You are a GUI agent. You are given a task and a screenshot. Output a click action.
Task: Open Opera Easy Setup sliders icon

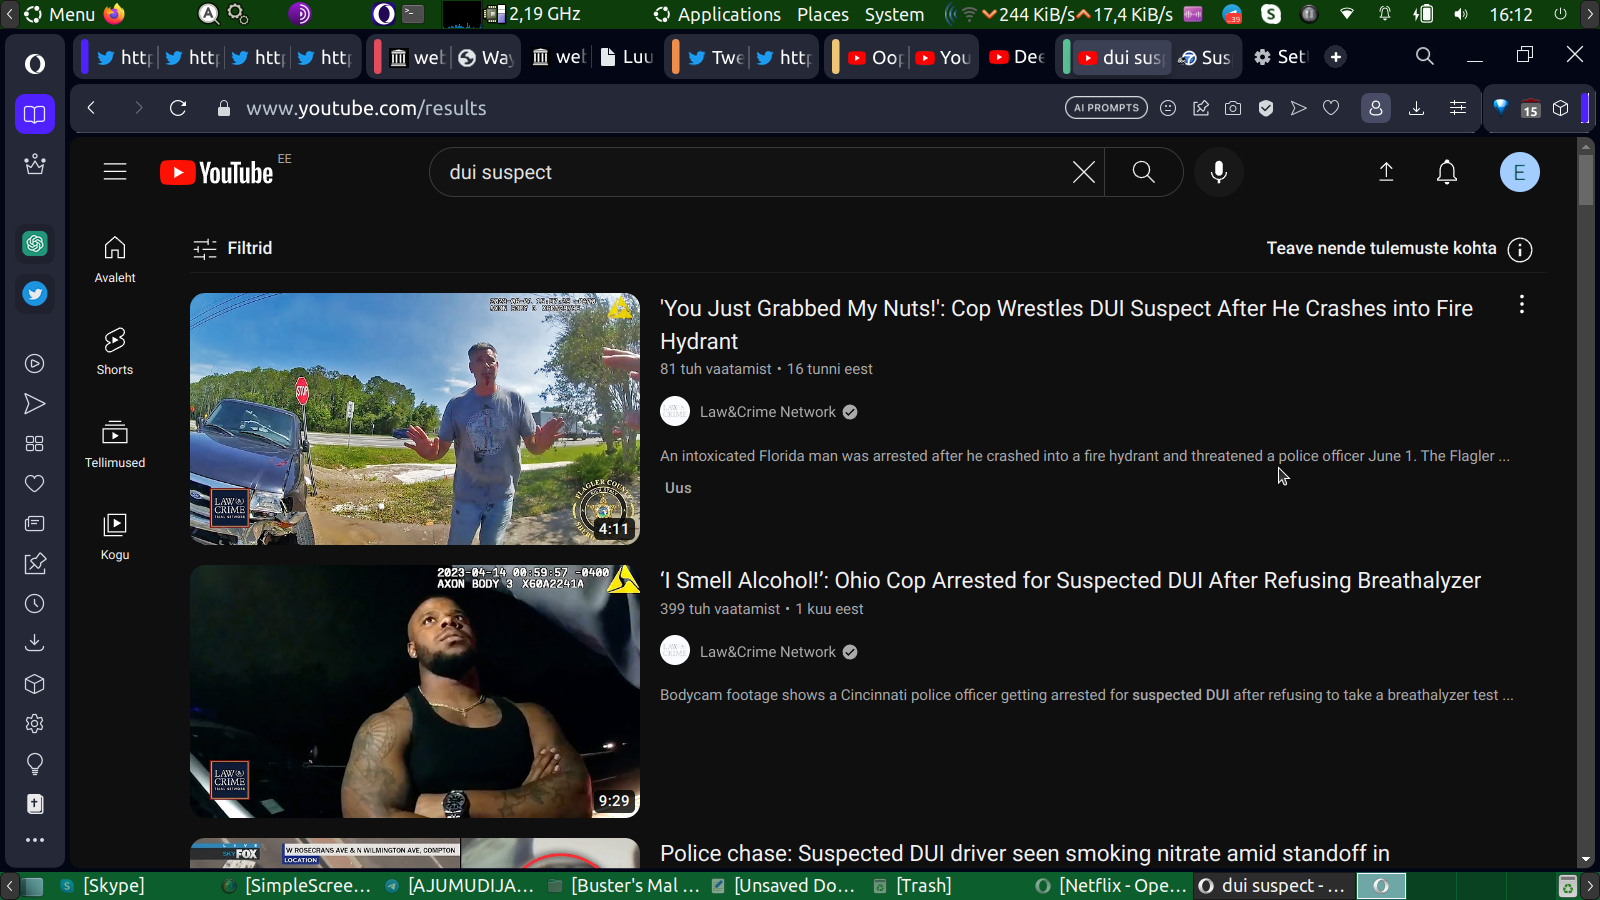click(1458, 108)
